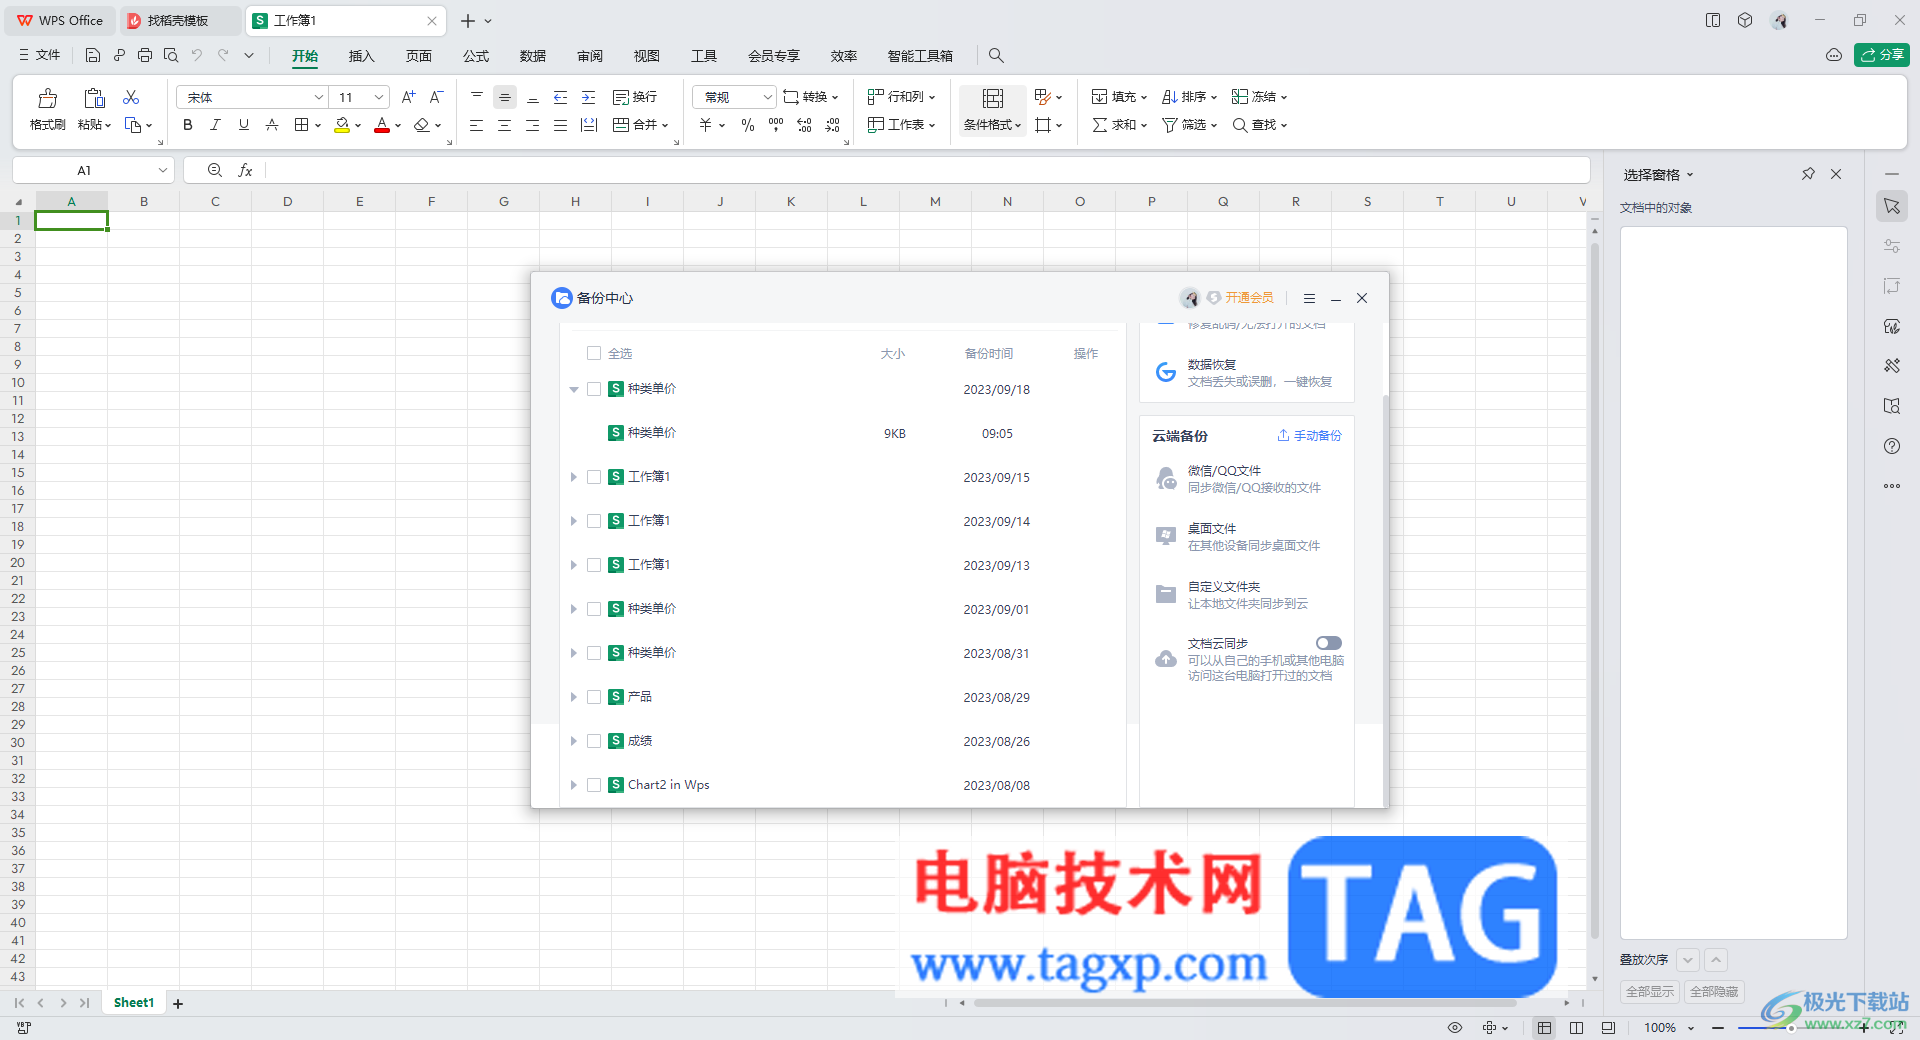This screenshot has height=1040, width=1920.
Task: Toggle Italic formatting
Action: pos(215,125)
